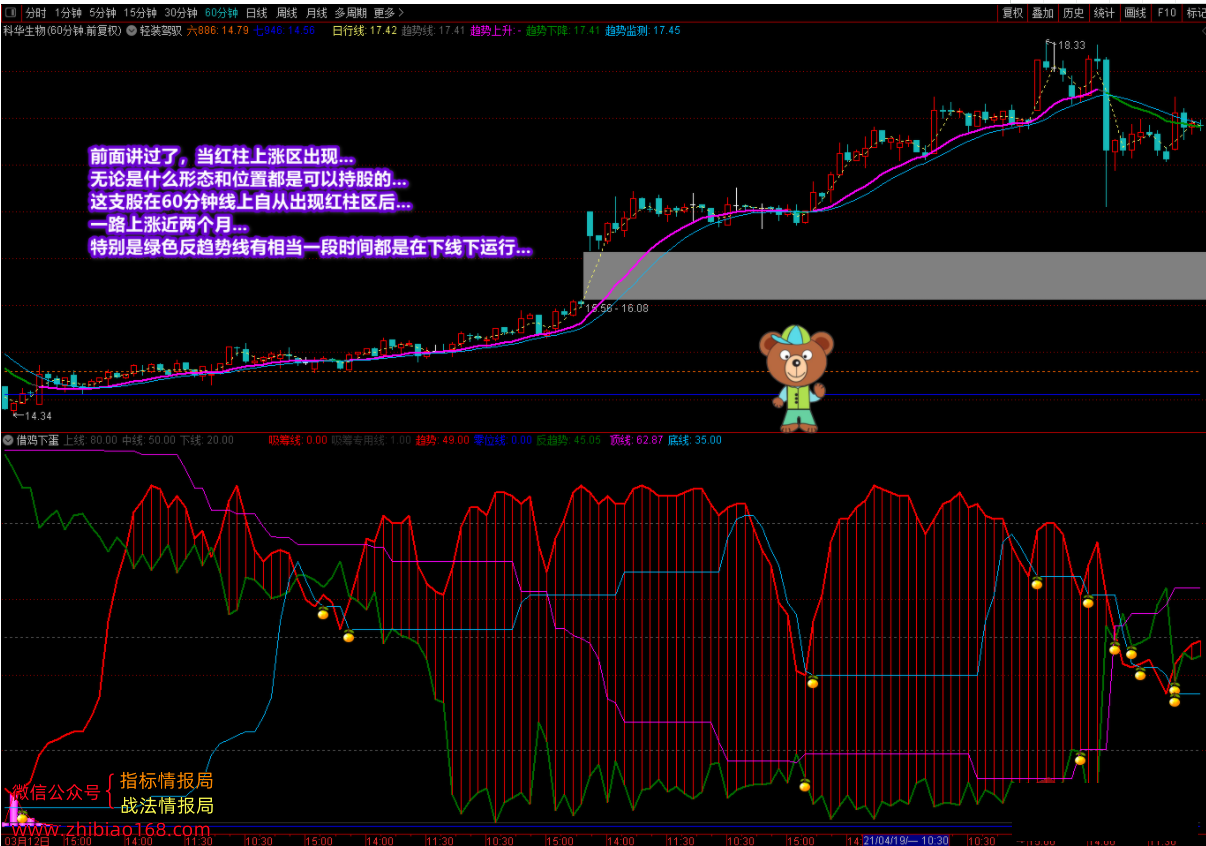Click the 趋势: 49.00 label

(442, 440)
